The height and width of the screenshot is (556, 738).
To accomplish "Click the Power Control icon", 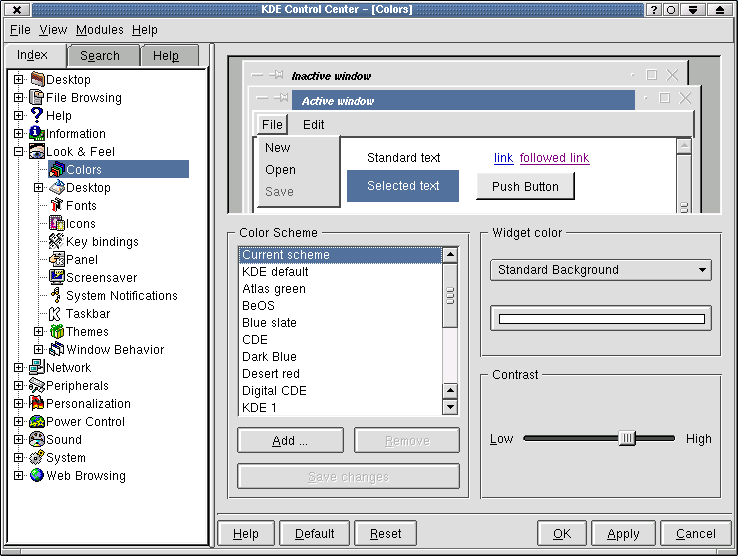I will click(37, 421).
